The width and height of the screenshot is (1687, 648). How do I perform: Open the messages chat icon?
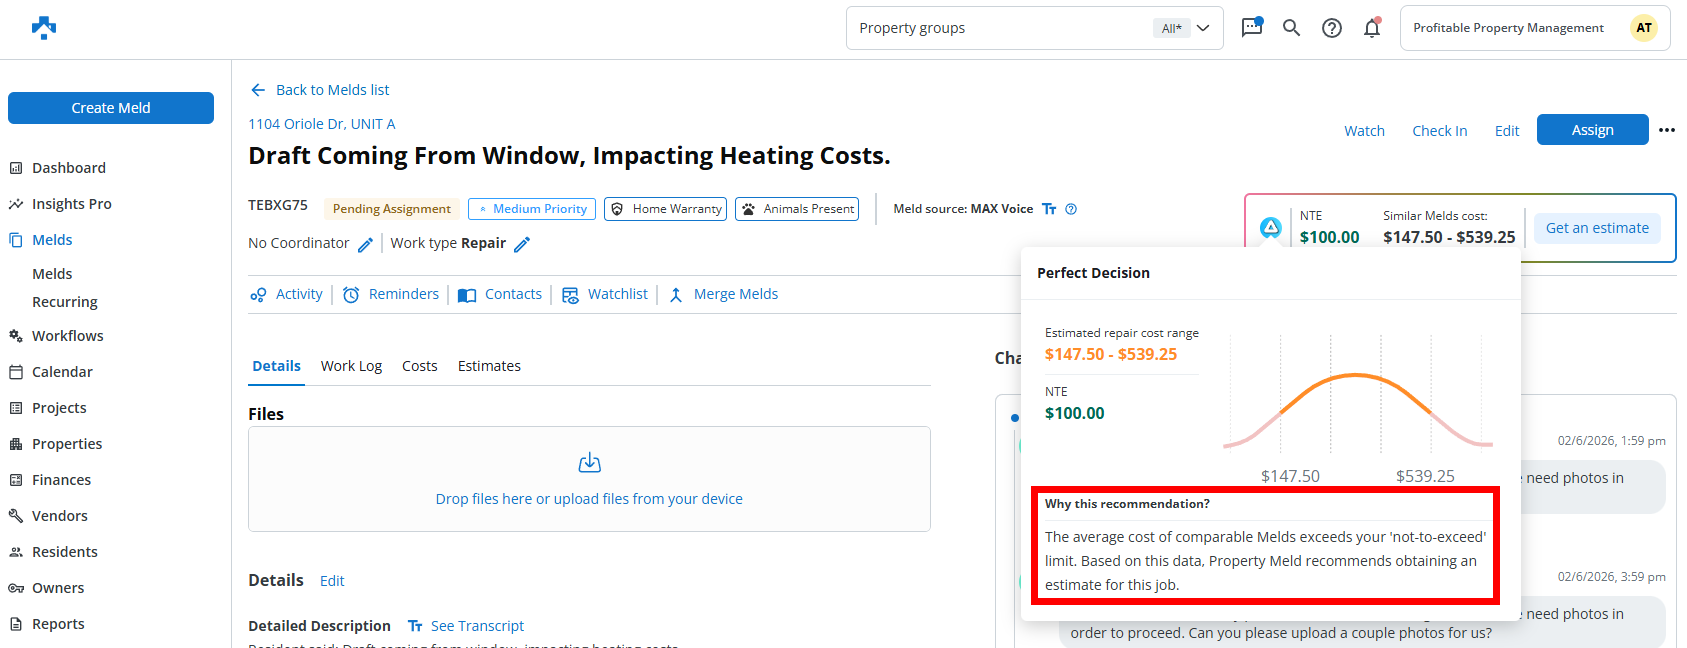(1251, 28)
